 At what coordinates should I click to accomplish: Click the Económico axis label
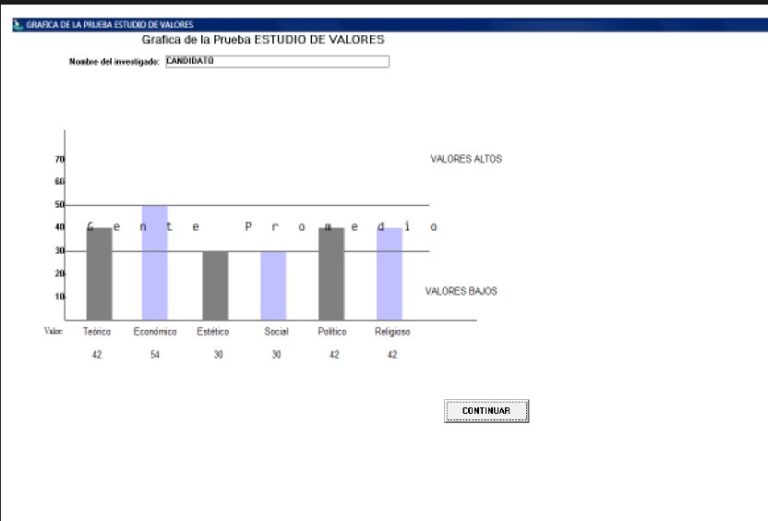click(155, 331)
